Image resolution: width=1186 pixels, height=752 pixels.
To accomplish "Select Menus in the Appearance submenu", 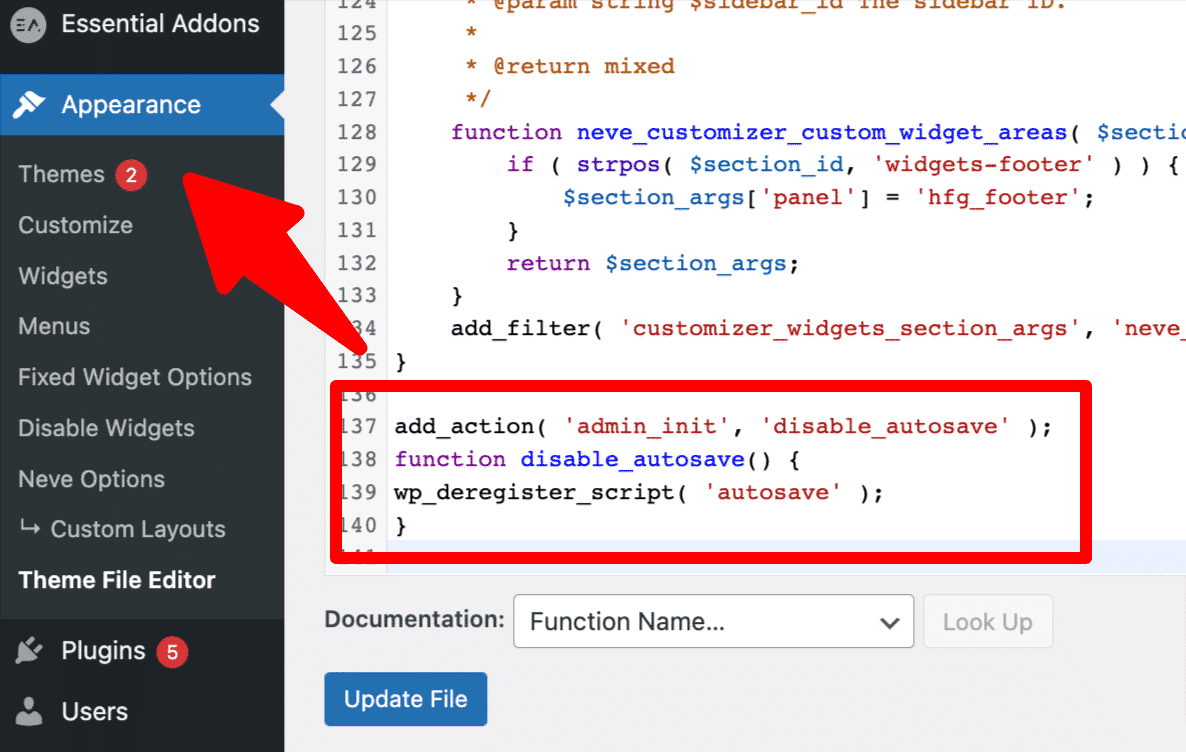I will [x=54, y=327].
